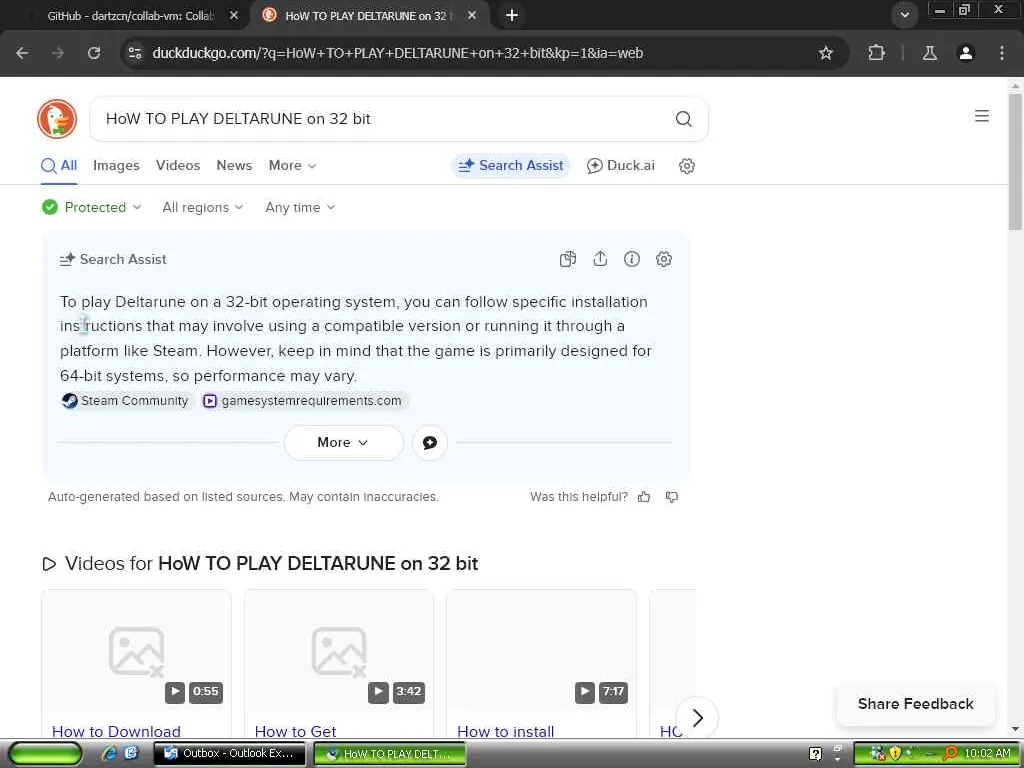
Task: Switch to the News tab
Action: (234, 166)
